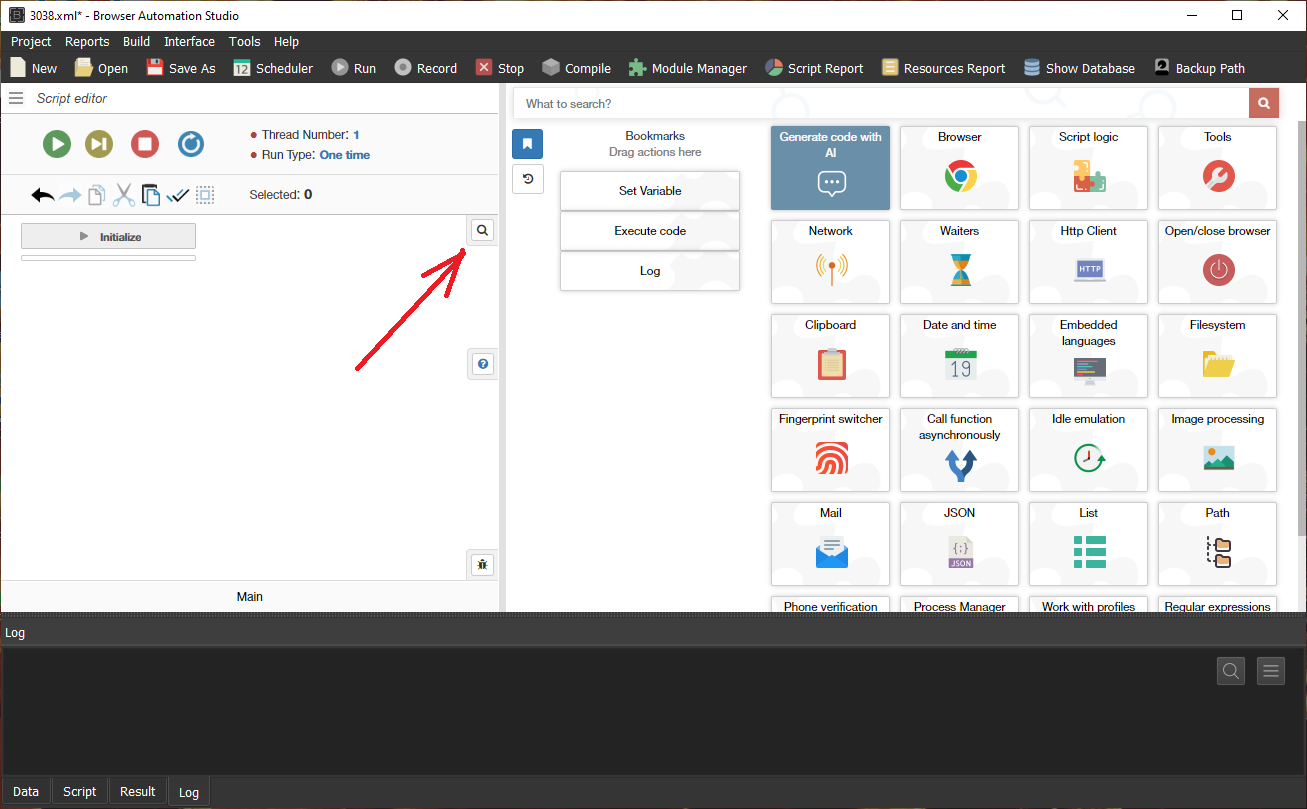Open script search magnifier icon
This screenshot has height=809, width=1307.
pyautogui.click(x=482, y=230)
